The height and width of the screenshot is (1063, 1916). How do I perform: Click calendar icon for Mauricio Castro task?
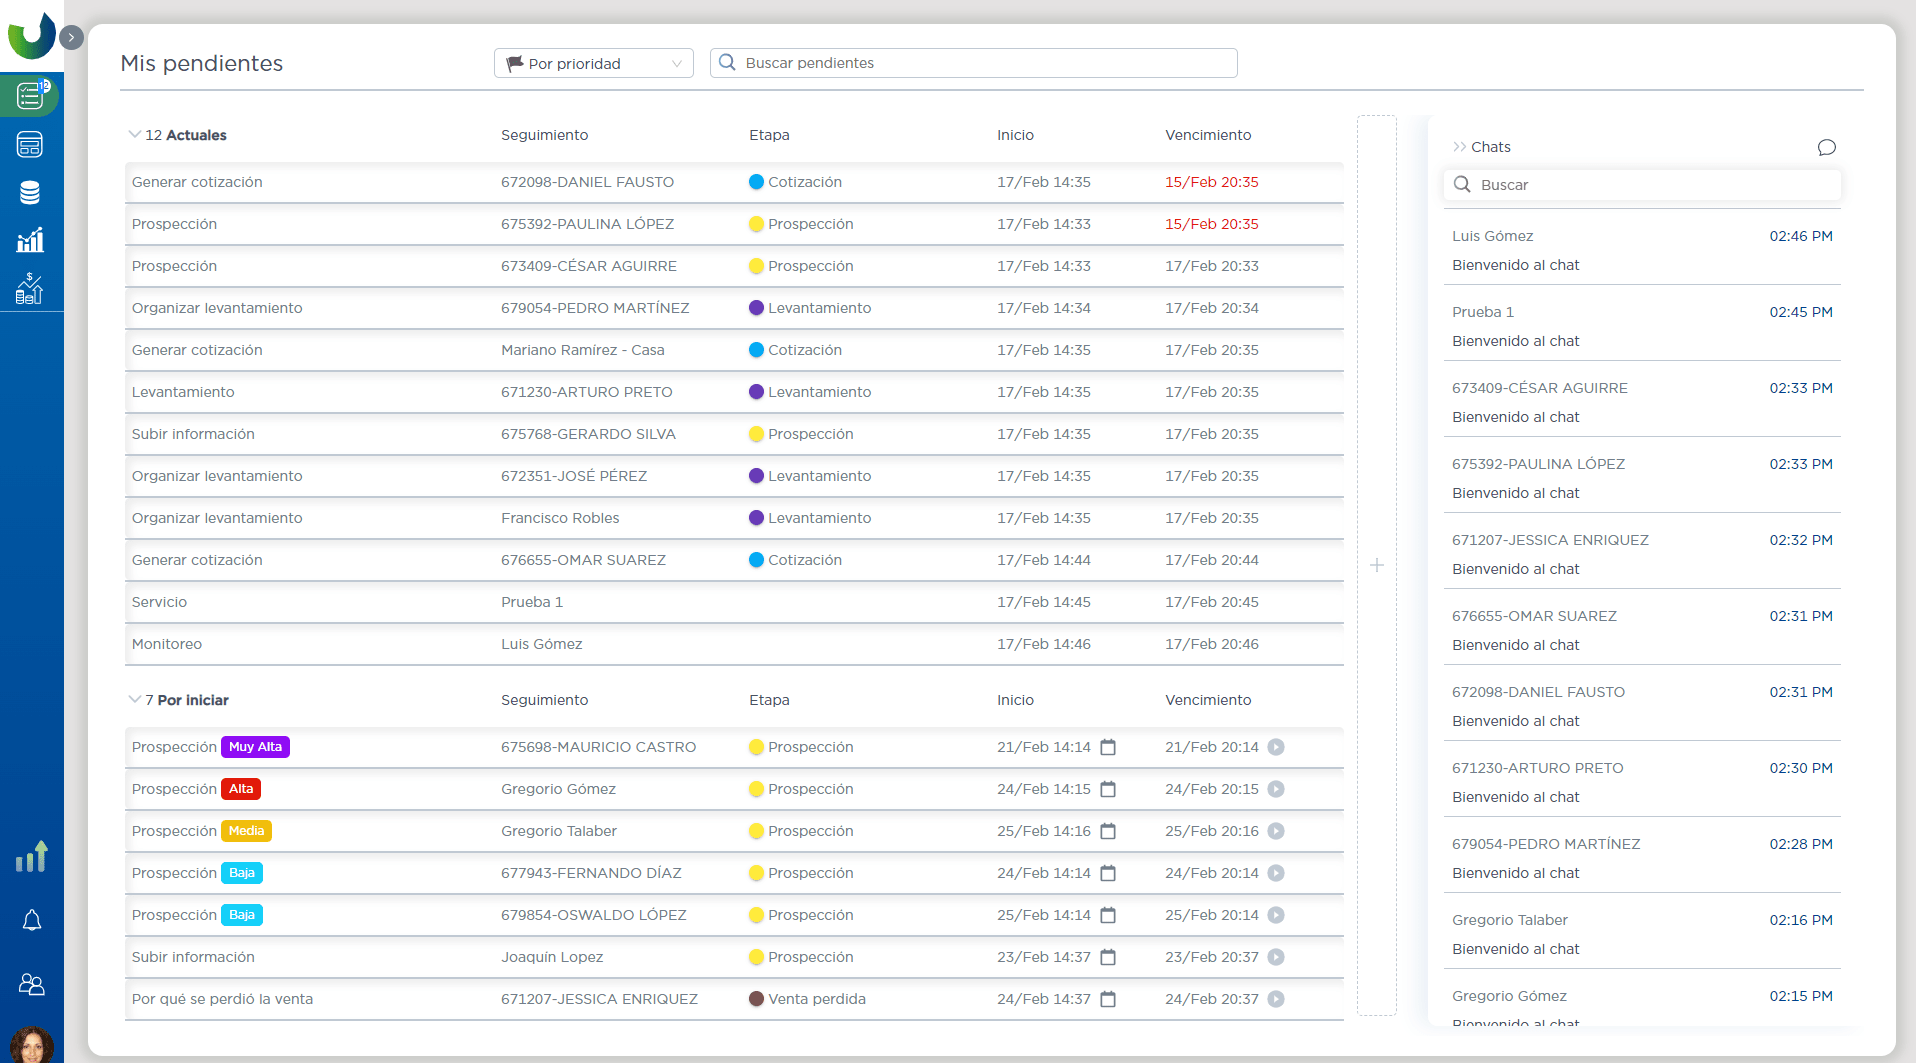(1108, 747)
